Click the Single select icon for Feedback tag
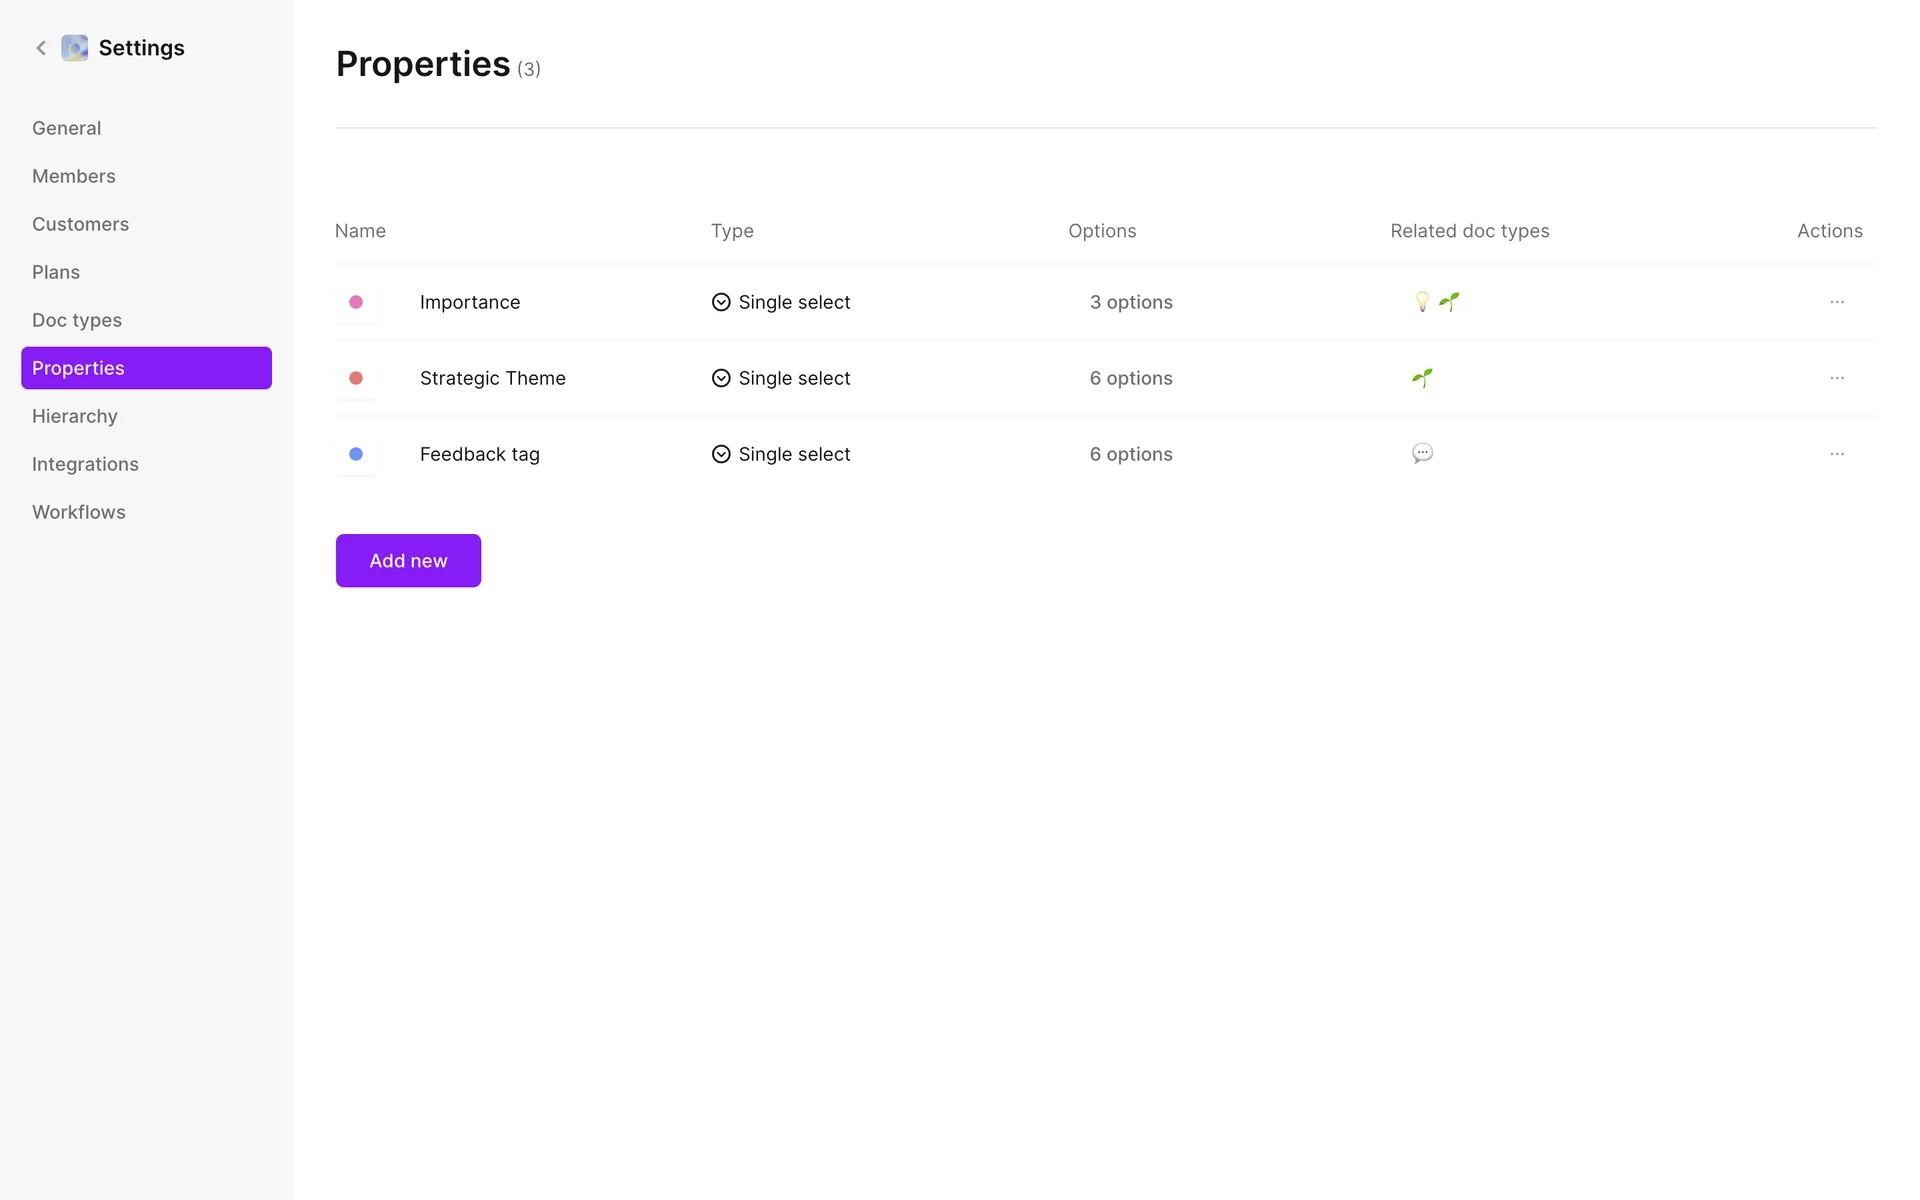This screenshot has height=1200, width=1920. pos(721,454)
